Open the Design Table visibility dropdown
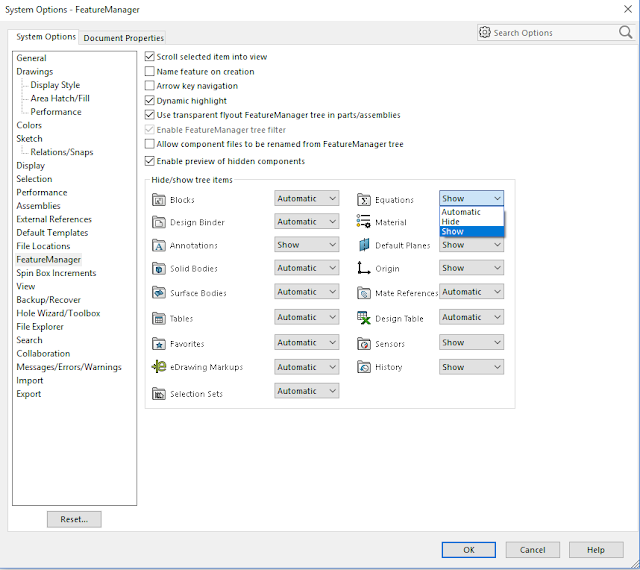 [471, 317]
